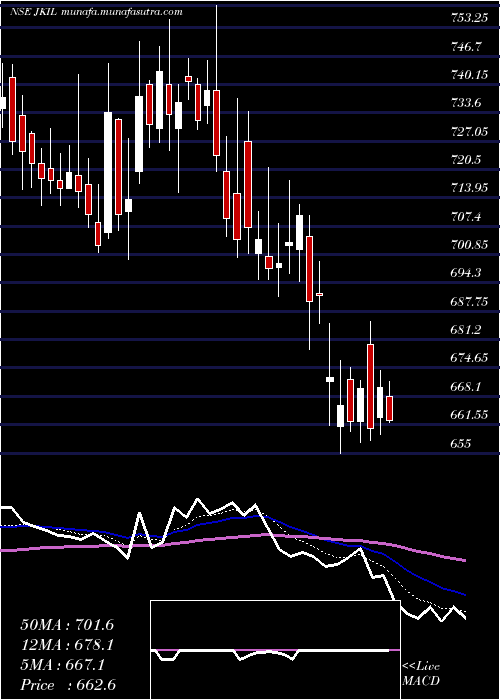Click the 687.75 price axis label

(x=468, y=302)
